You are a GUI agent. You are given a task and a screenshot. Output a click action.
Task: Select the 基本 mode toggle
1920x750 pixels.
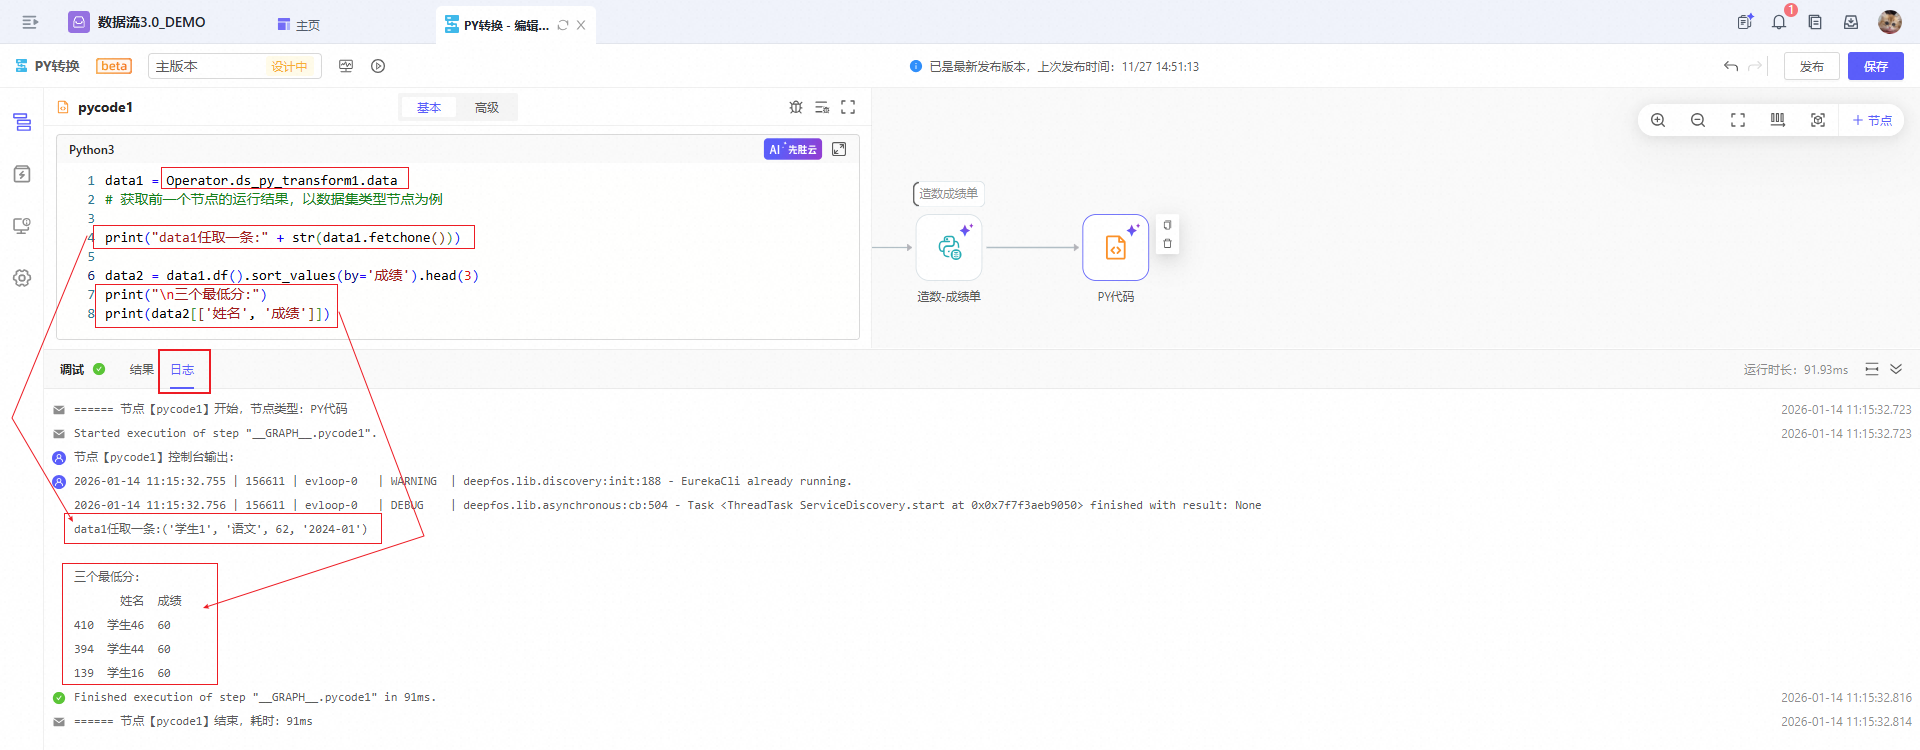pyautogui.click(x=429, y=107)
